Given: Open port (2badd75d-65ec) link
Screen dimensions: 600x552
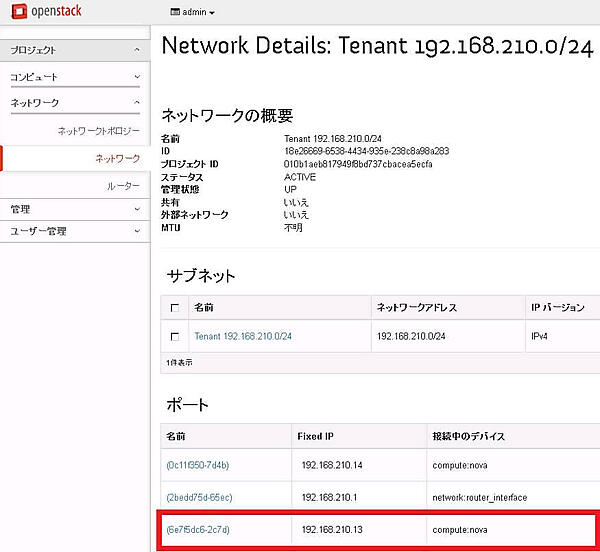Looking at the screenshot, I should click(198, 497).
